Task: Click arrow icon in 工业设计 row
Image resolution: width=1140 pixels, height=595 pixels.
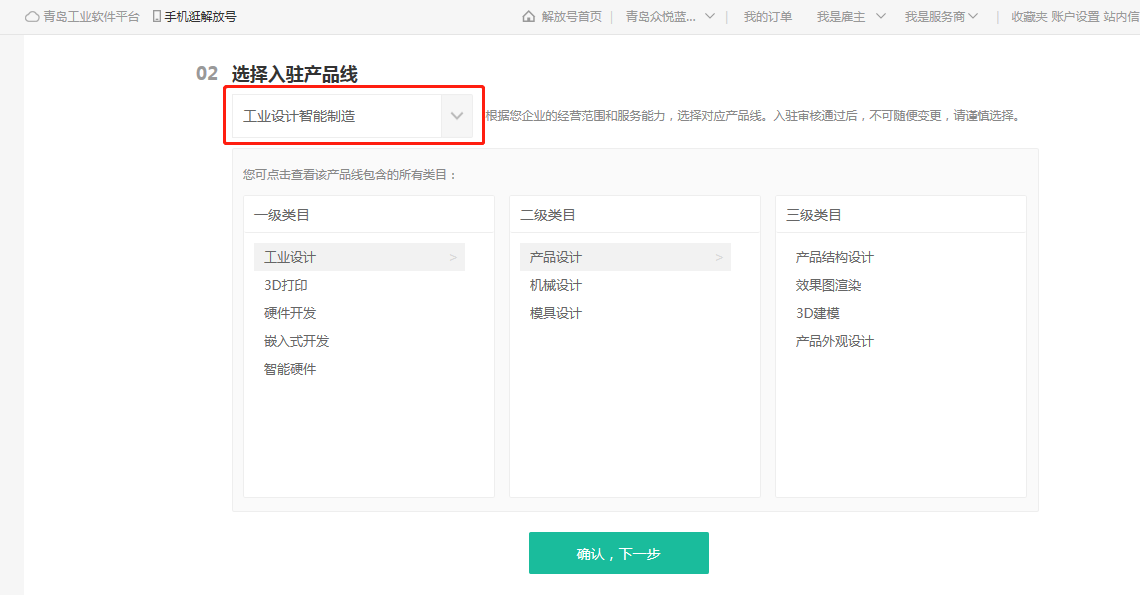Action: 452,258
